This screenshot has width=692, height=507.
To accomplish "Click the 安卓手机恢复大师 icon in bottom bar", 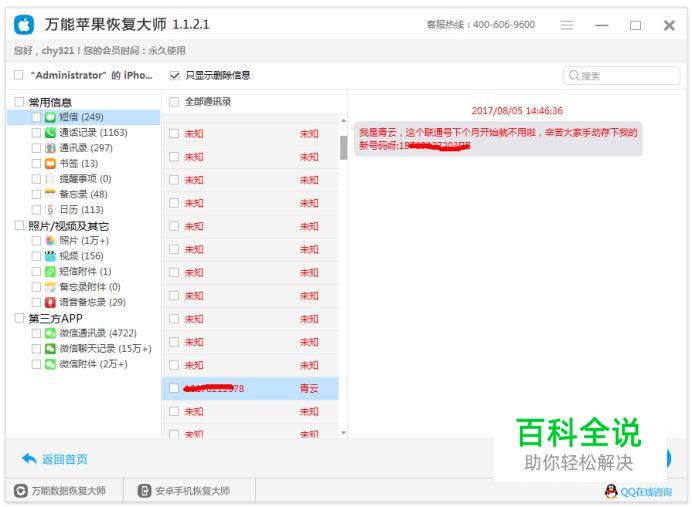I will pyautogui.click(x=144, y=491).
